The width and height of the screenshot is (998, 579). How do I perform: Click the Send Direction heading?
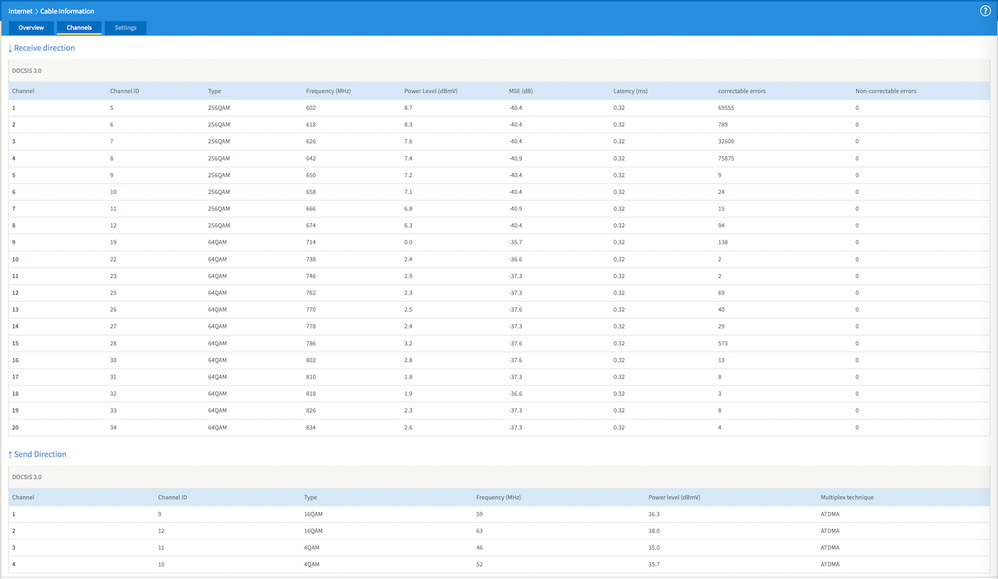[x=38, y=454]
